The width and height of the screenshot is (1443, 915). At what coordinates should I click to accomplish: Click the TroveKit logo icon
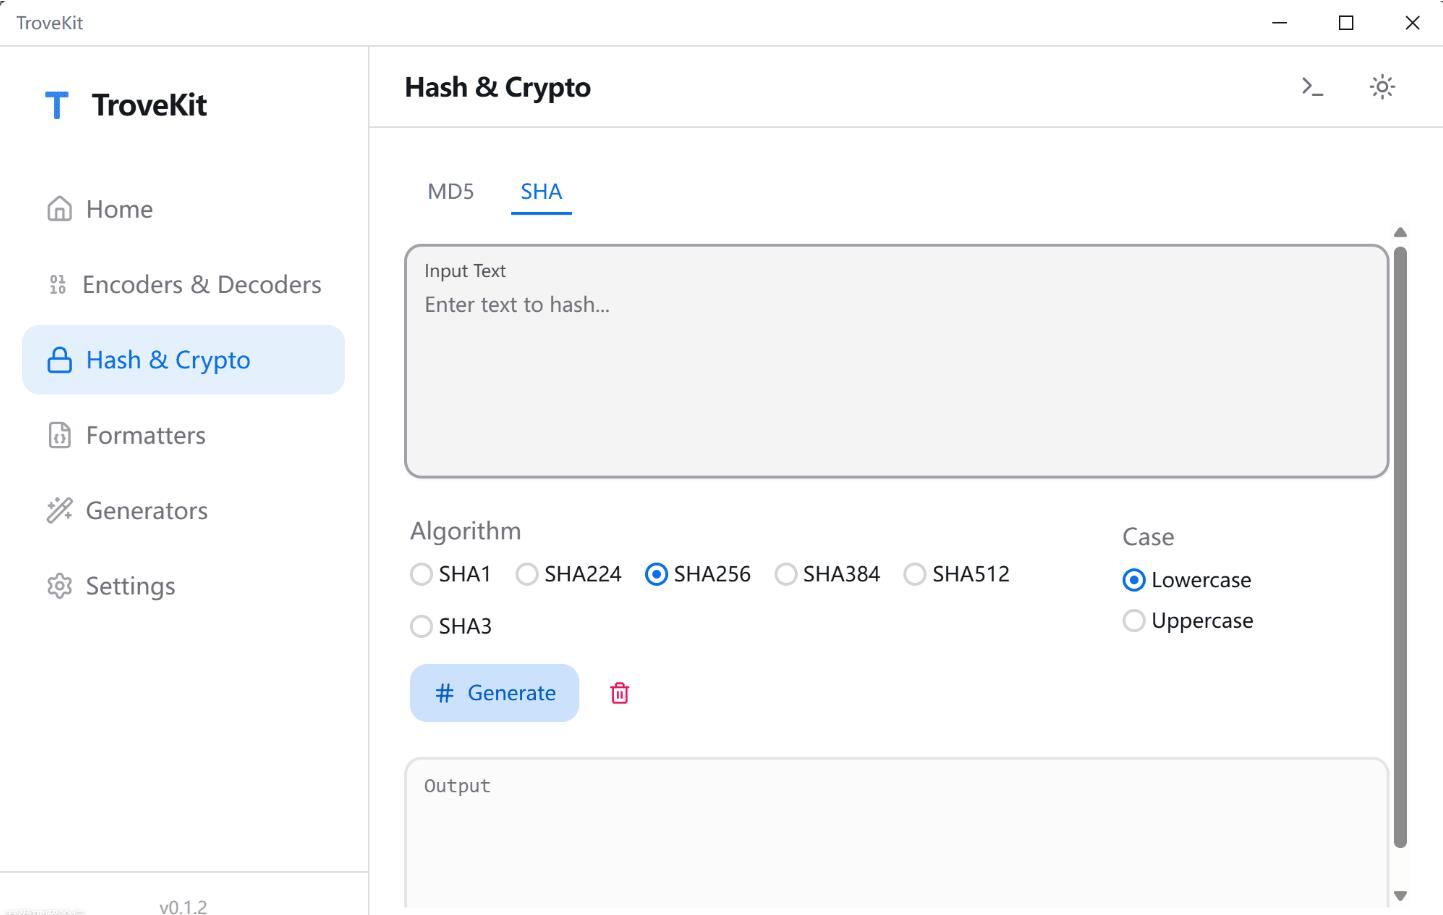pyautogui.click(x=57, y=105)
